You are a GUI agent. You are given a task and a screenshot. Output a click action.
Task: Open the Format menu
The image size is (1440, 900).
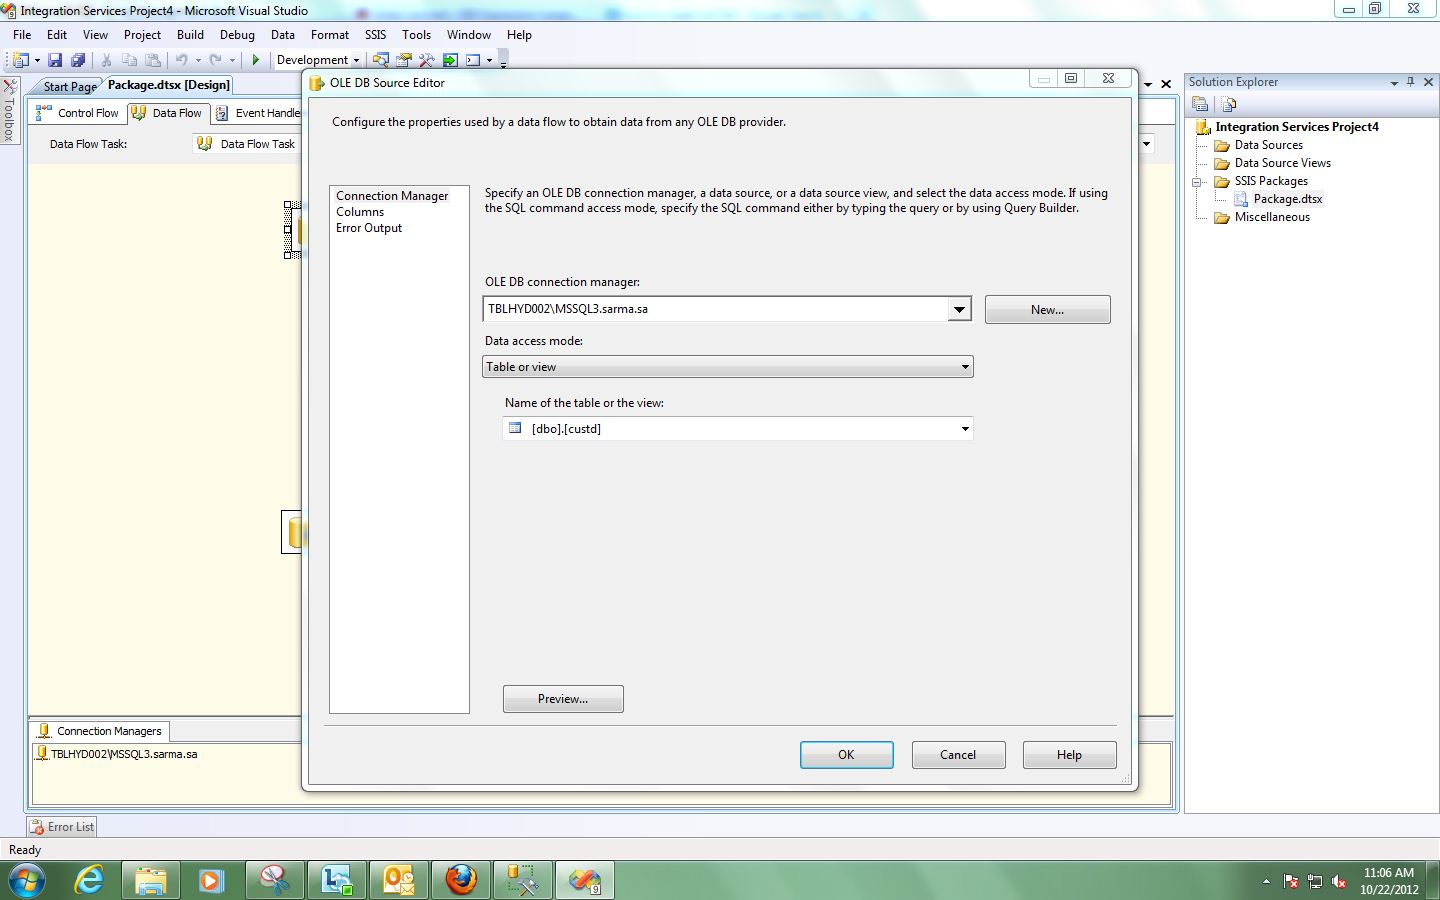(x=329, y=34)
